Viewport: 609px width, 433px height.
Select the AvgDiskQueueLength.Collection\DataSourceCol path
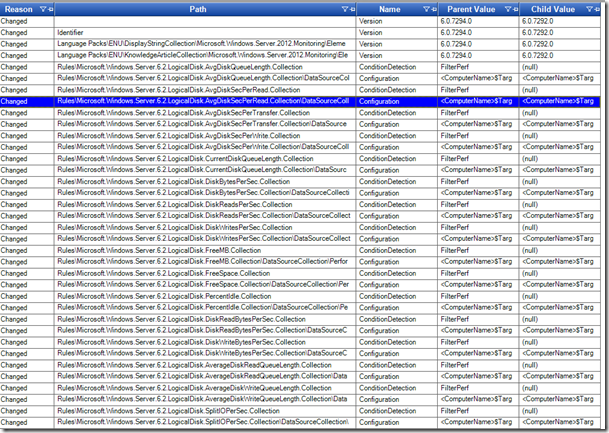click(x=205, y=78)
